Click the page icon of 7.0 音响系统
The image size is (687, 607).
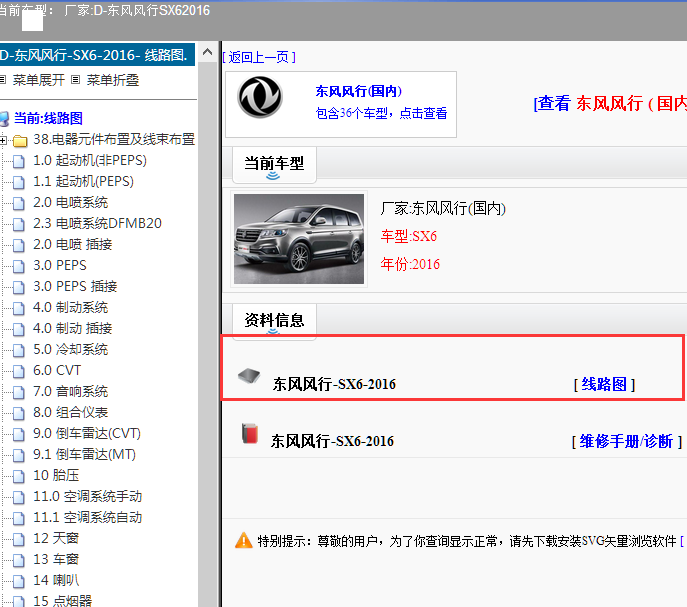click(x=19, y=393)
